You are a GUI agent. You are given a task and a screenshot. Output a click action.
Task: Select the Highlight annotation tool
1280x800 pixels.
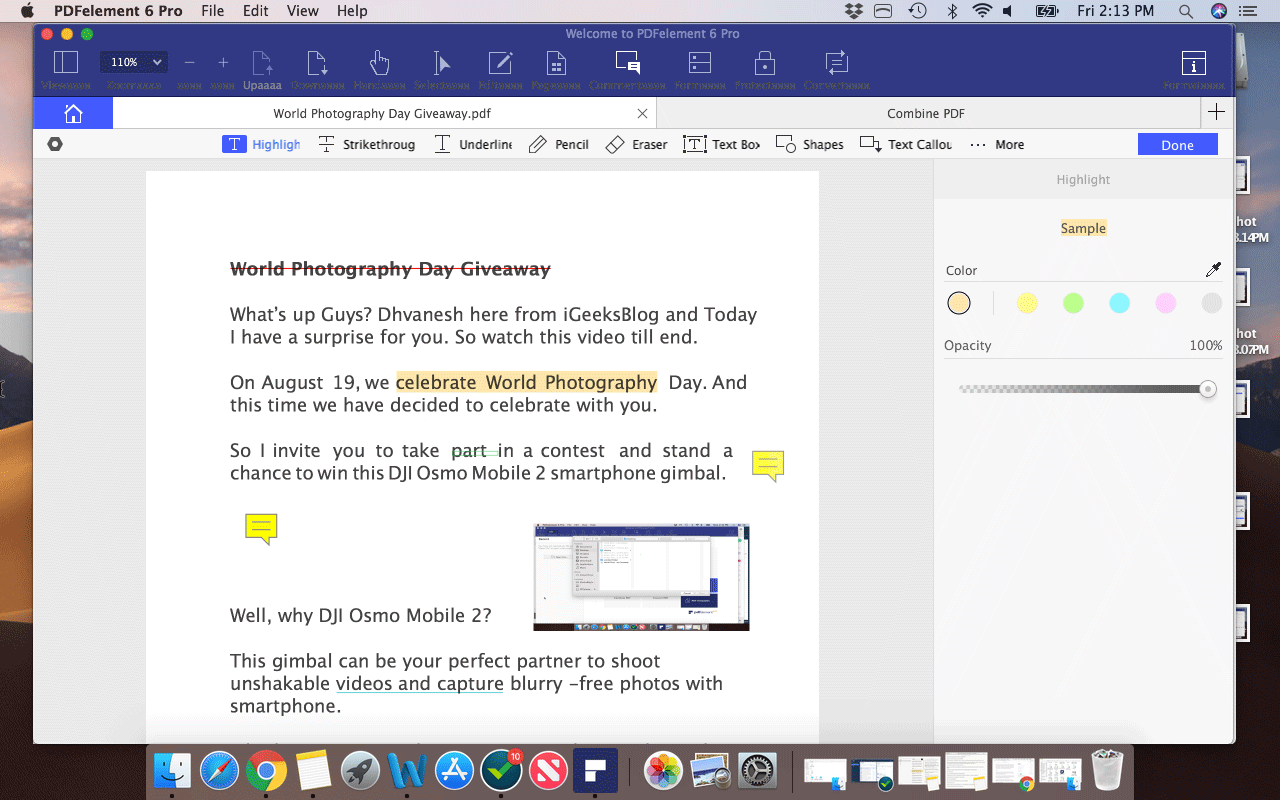tap(261, 144)
